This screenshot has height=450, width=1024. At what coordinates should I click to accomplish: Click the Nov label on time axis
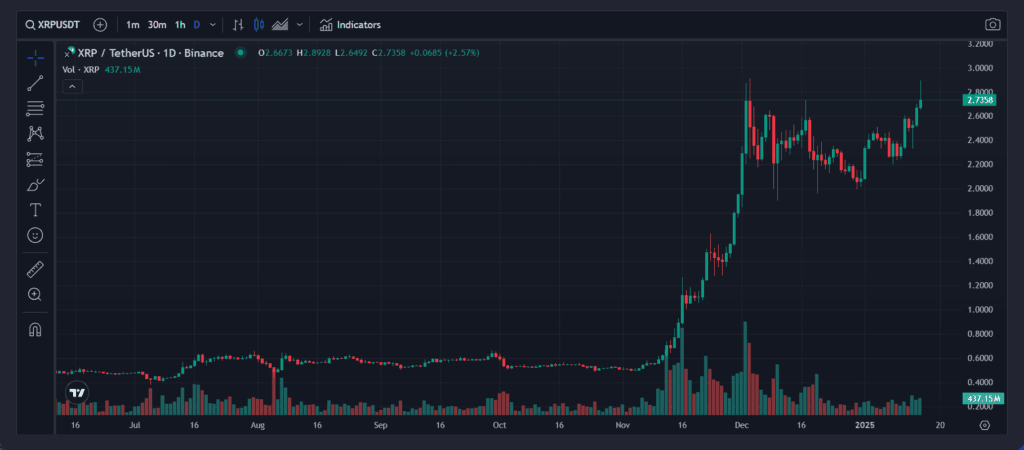(622, 425)
